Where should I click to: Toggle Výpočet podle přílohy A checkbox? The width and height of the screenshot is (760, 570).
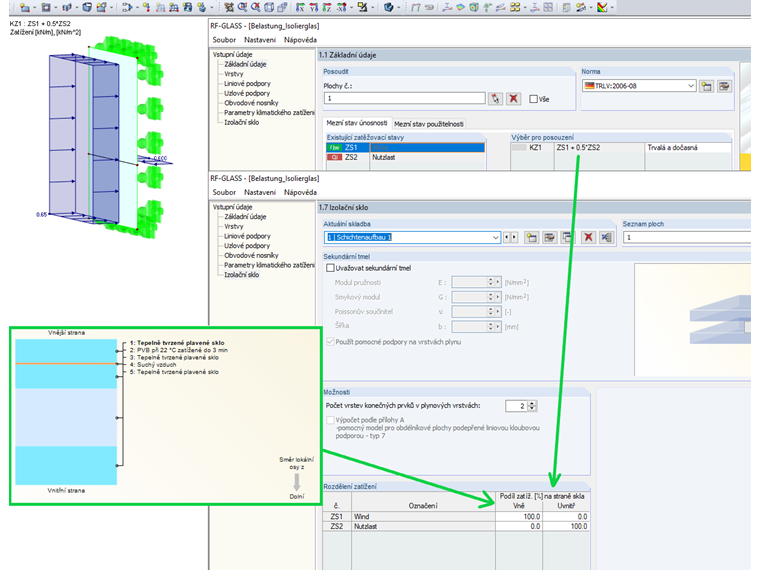click(330, 420)
